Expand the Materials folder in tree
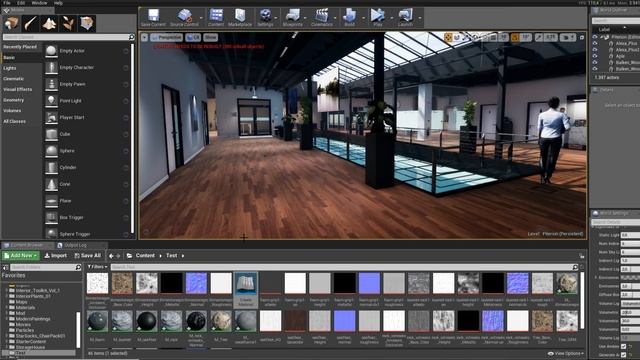 click(x=7, y=307)
